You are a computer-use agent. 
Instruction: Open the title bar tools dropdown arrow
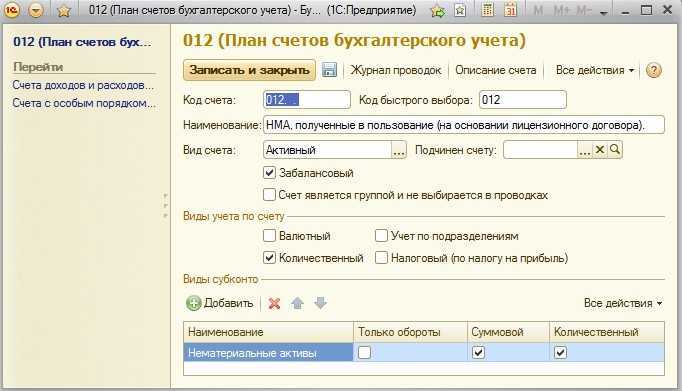[603, 13]
